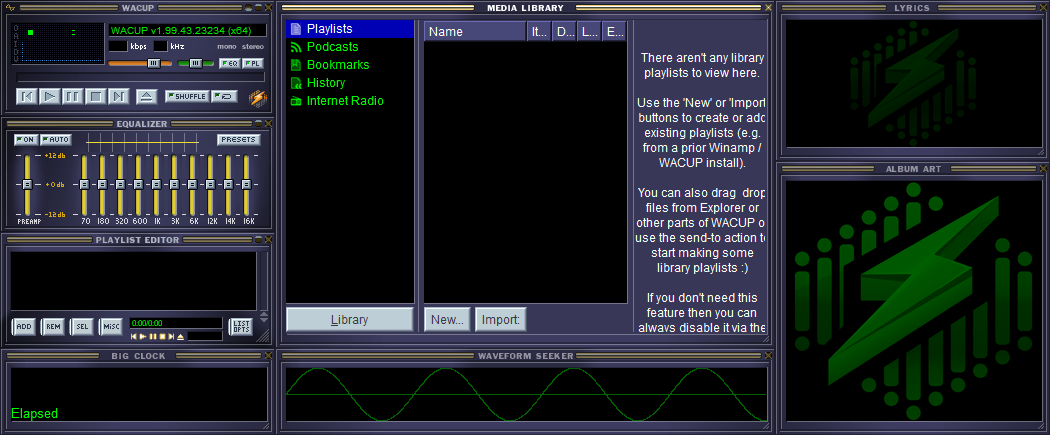The height and width of the screenshot is (435, 1050).
Task: Click mini play button in Playlist Editor
Action: pos(143,336)
